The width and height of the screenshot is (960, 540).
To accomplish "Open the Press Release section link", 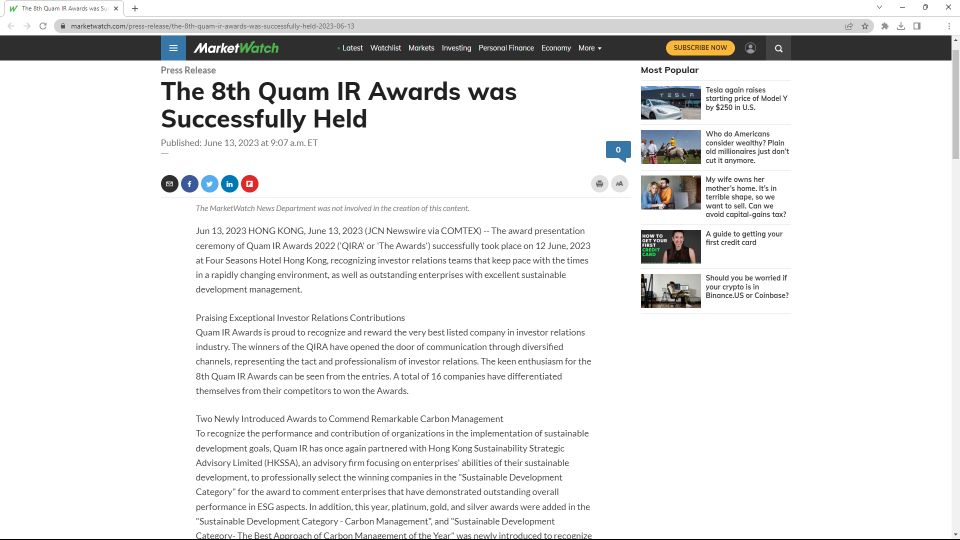I will (188, 70).
